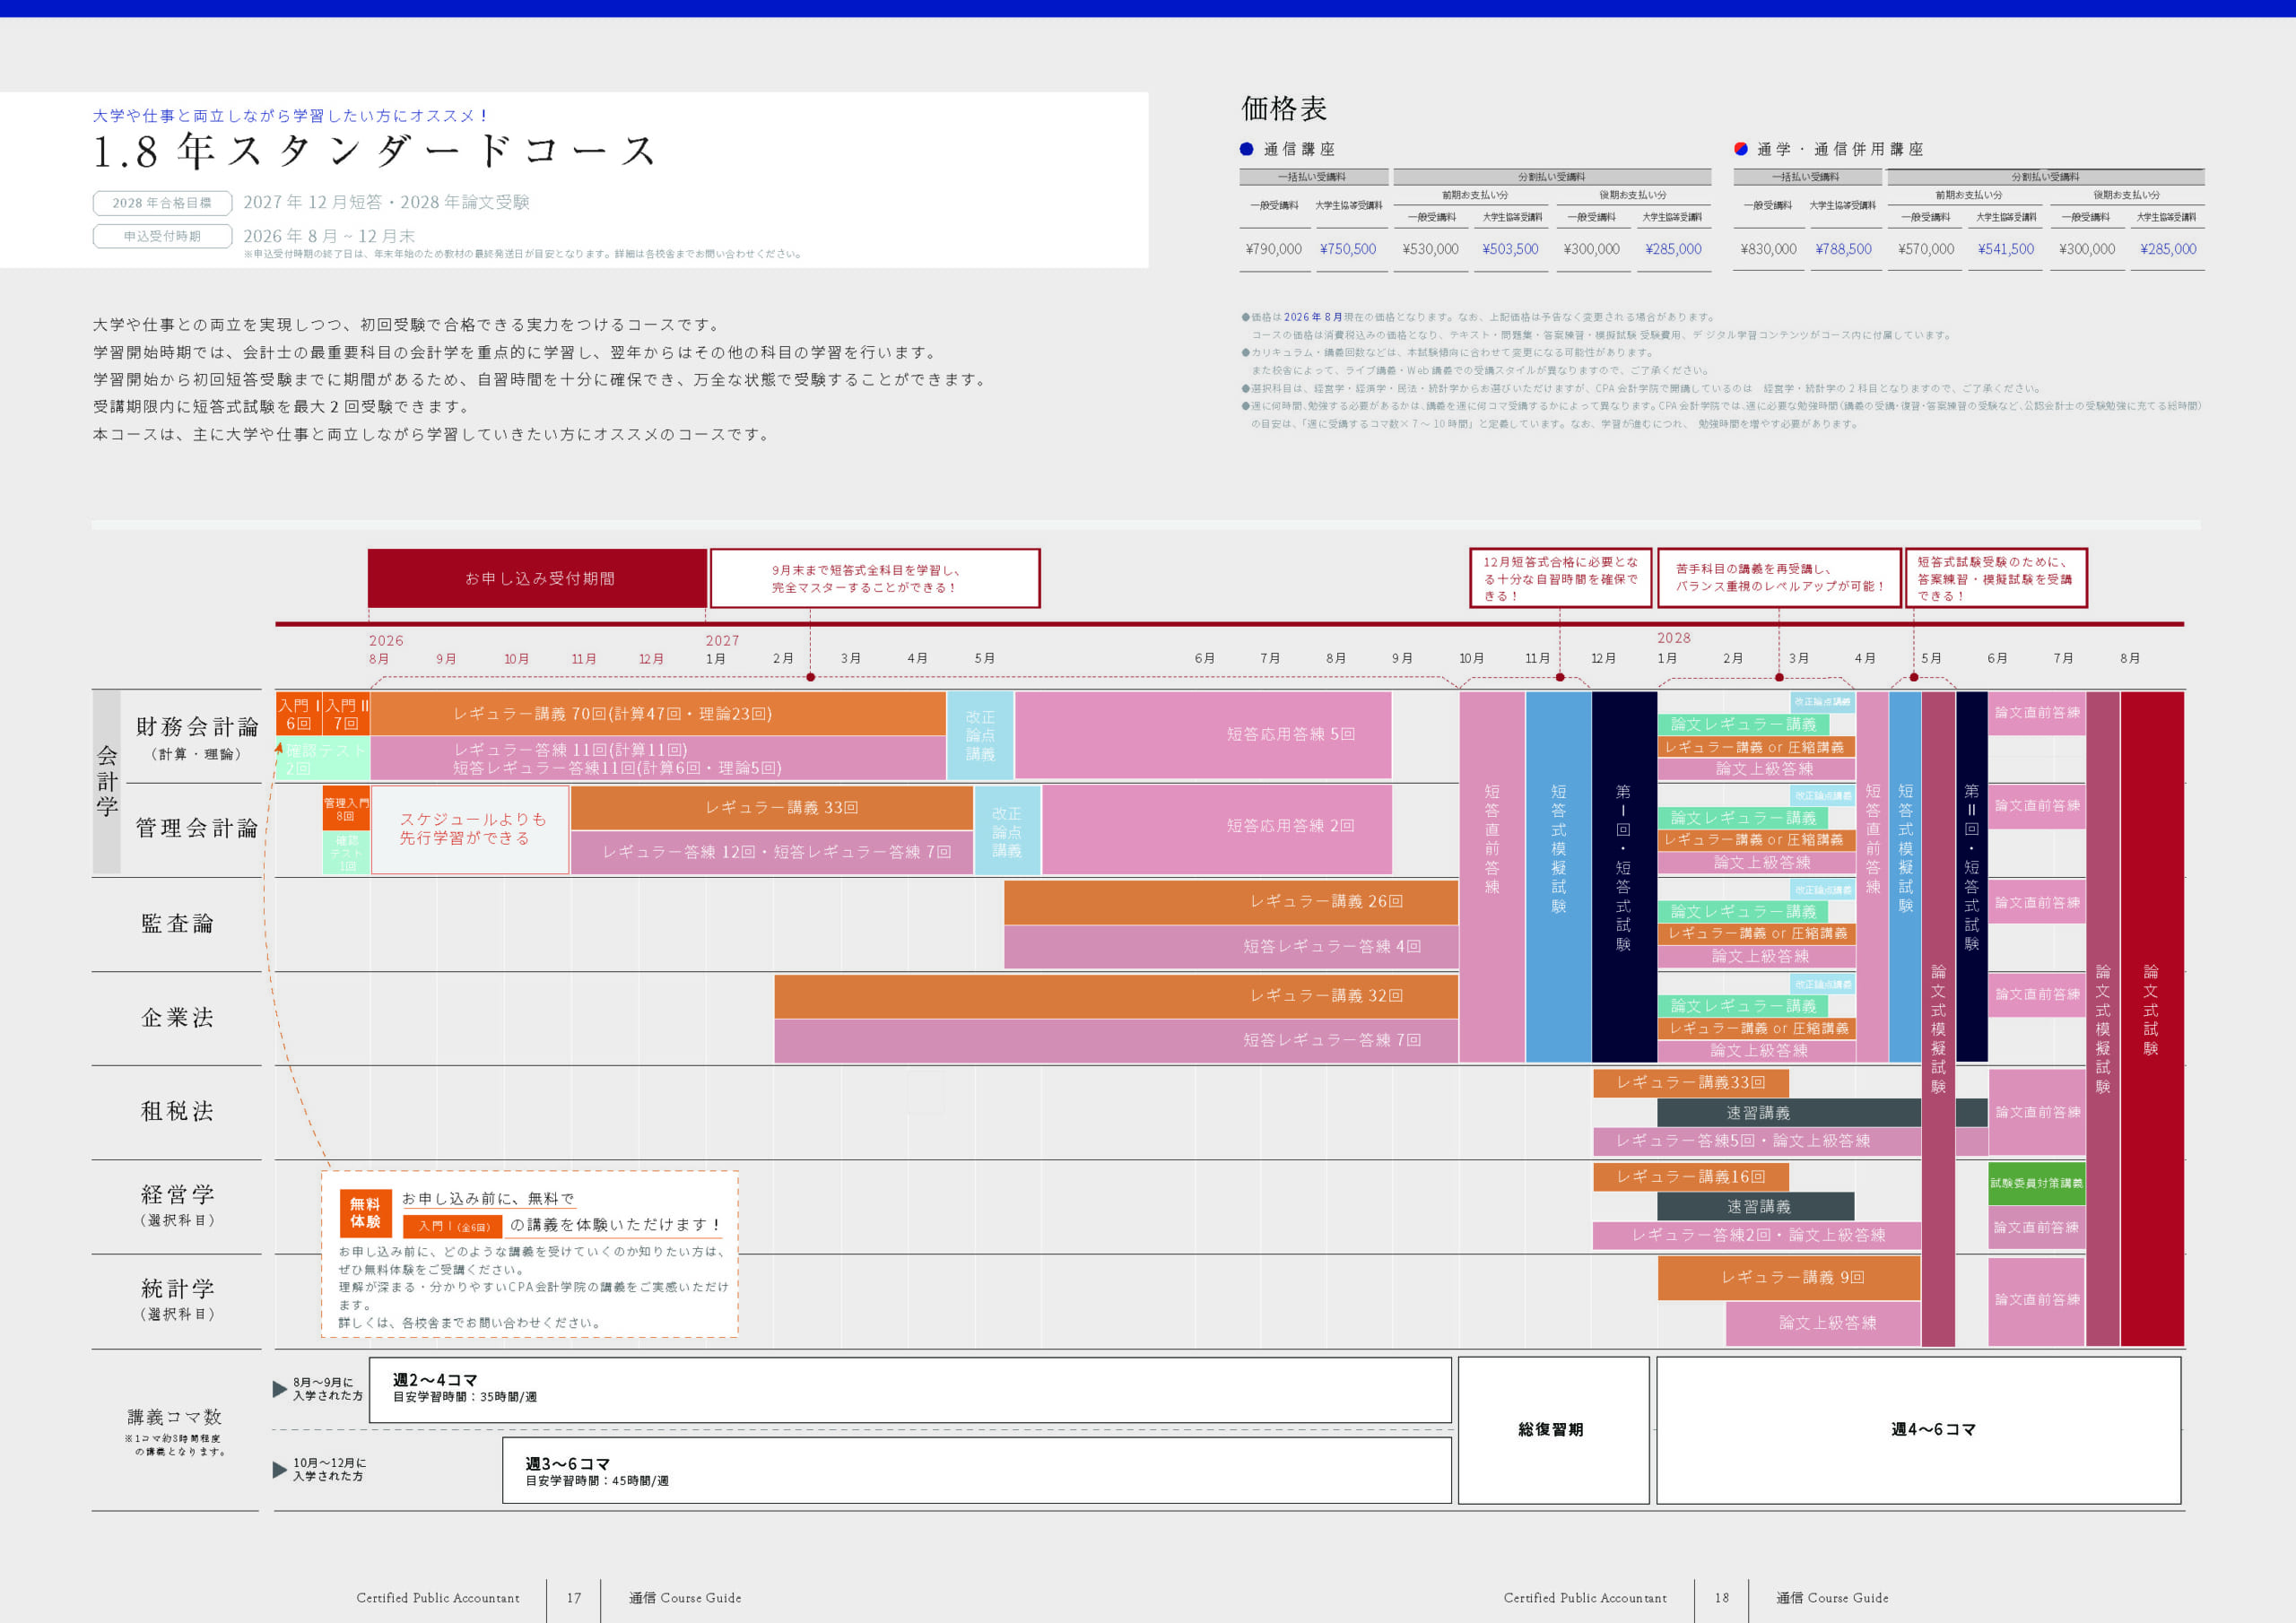Click the スケジュールよりも先行学習ができる box

pyautogui.click(x=471, y=830)
